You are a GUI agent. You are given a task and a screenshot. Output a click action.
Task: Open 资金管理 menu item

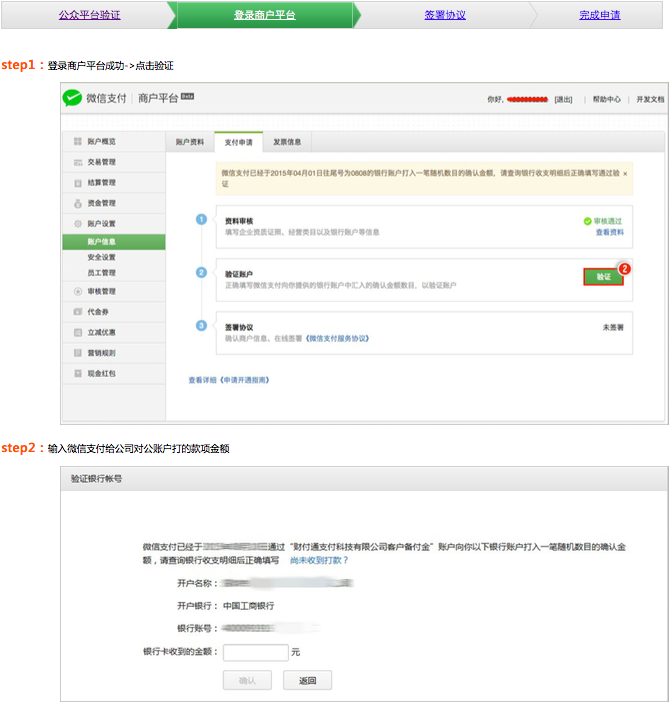click(114, 203)
